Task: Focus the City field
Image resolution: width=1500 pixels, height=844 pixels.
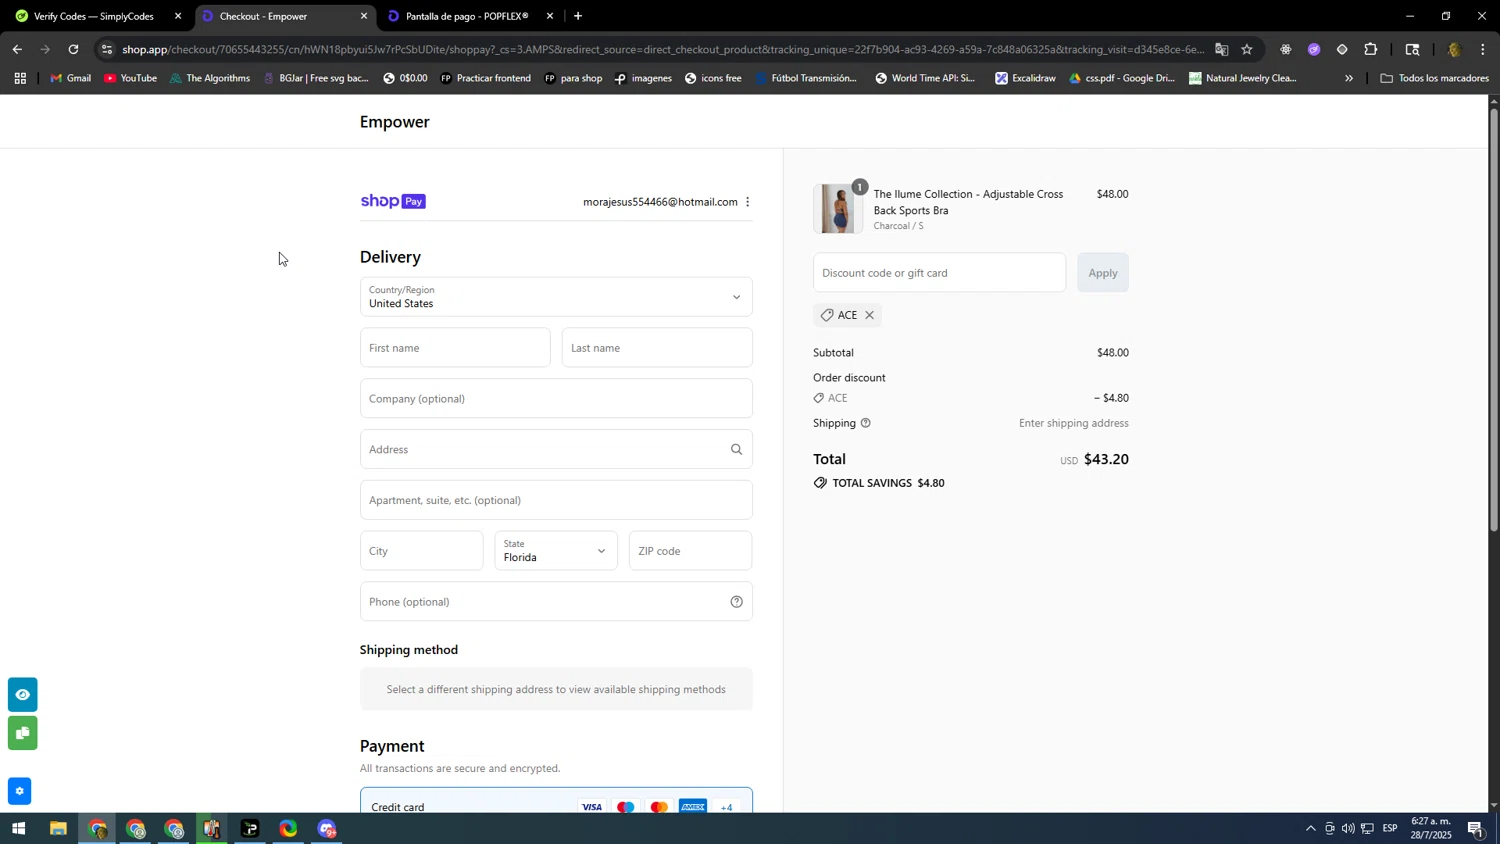Action: coord(421,551)
